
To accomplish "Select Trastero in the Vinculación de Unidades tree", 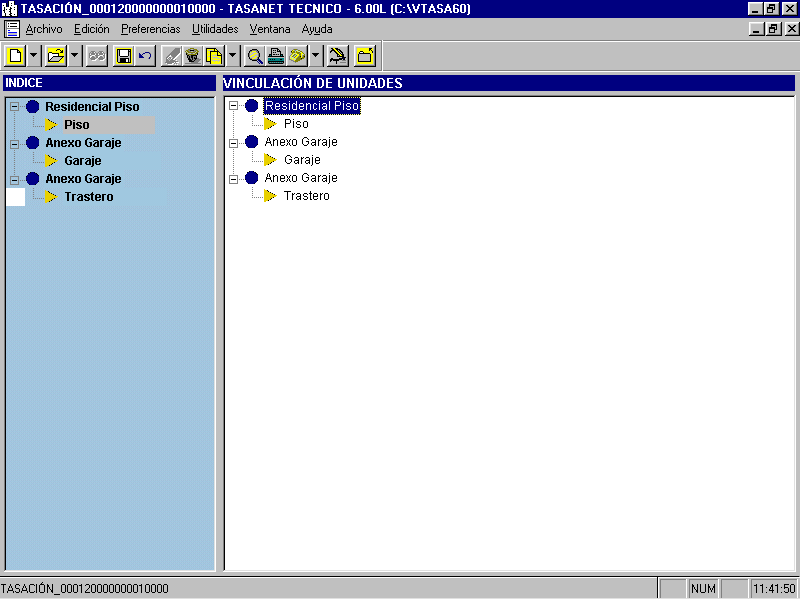I will (307, 195).
